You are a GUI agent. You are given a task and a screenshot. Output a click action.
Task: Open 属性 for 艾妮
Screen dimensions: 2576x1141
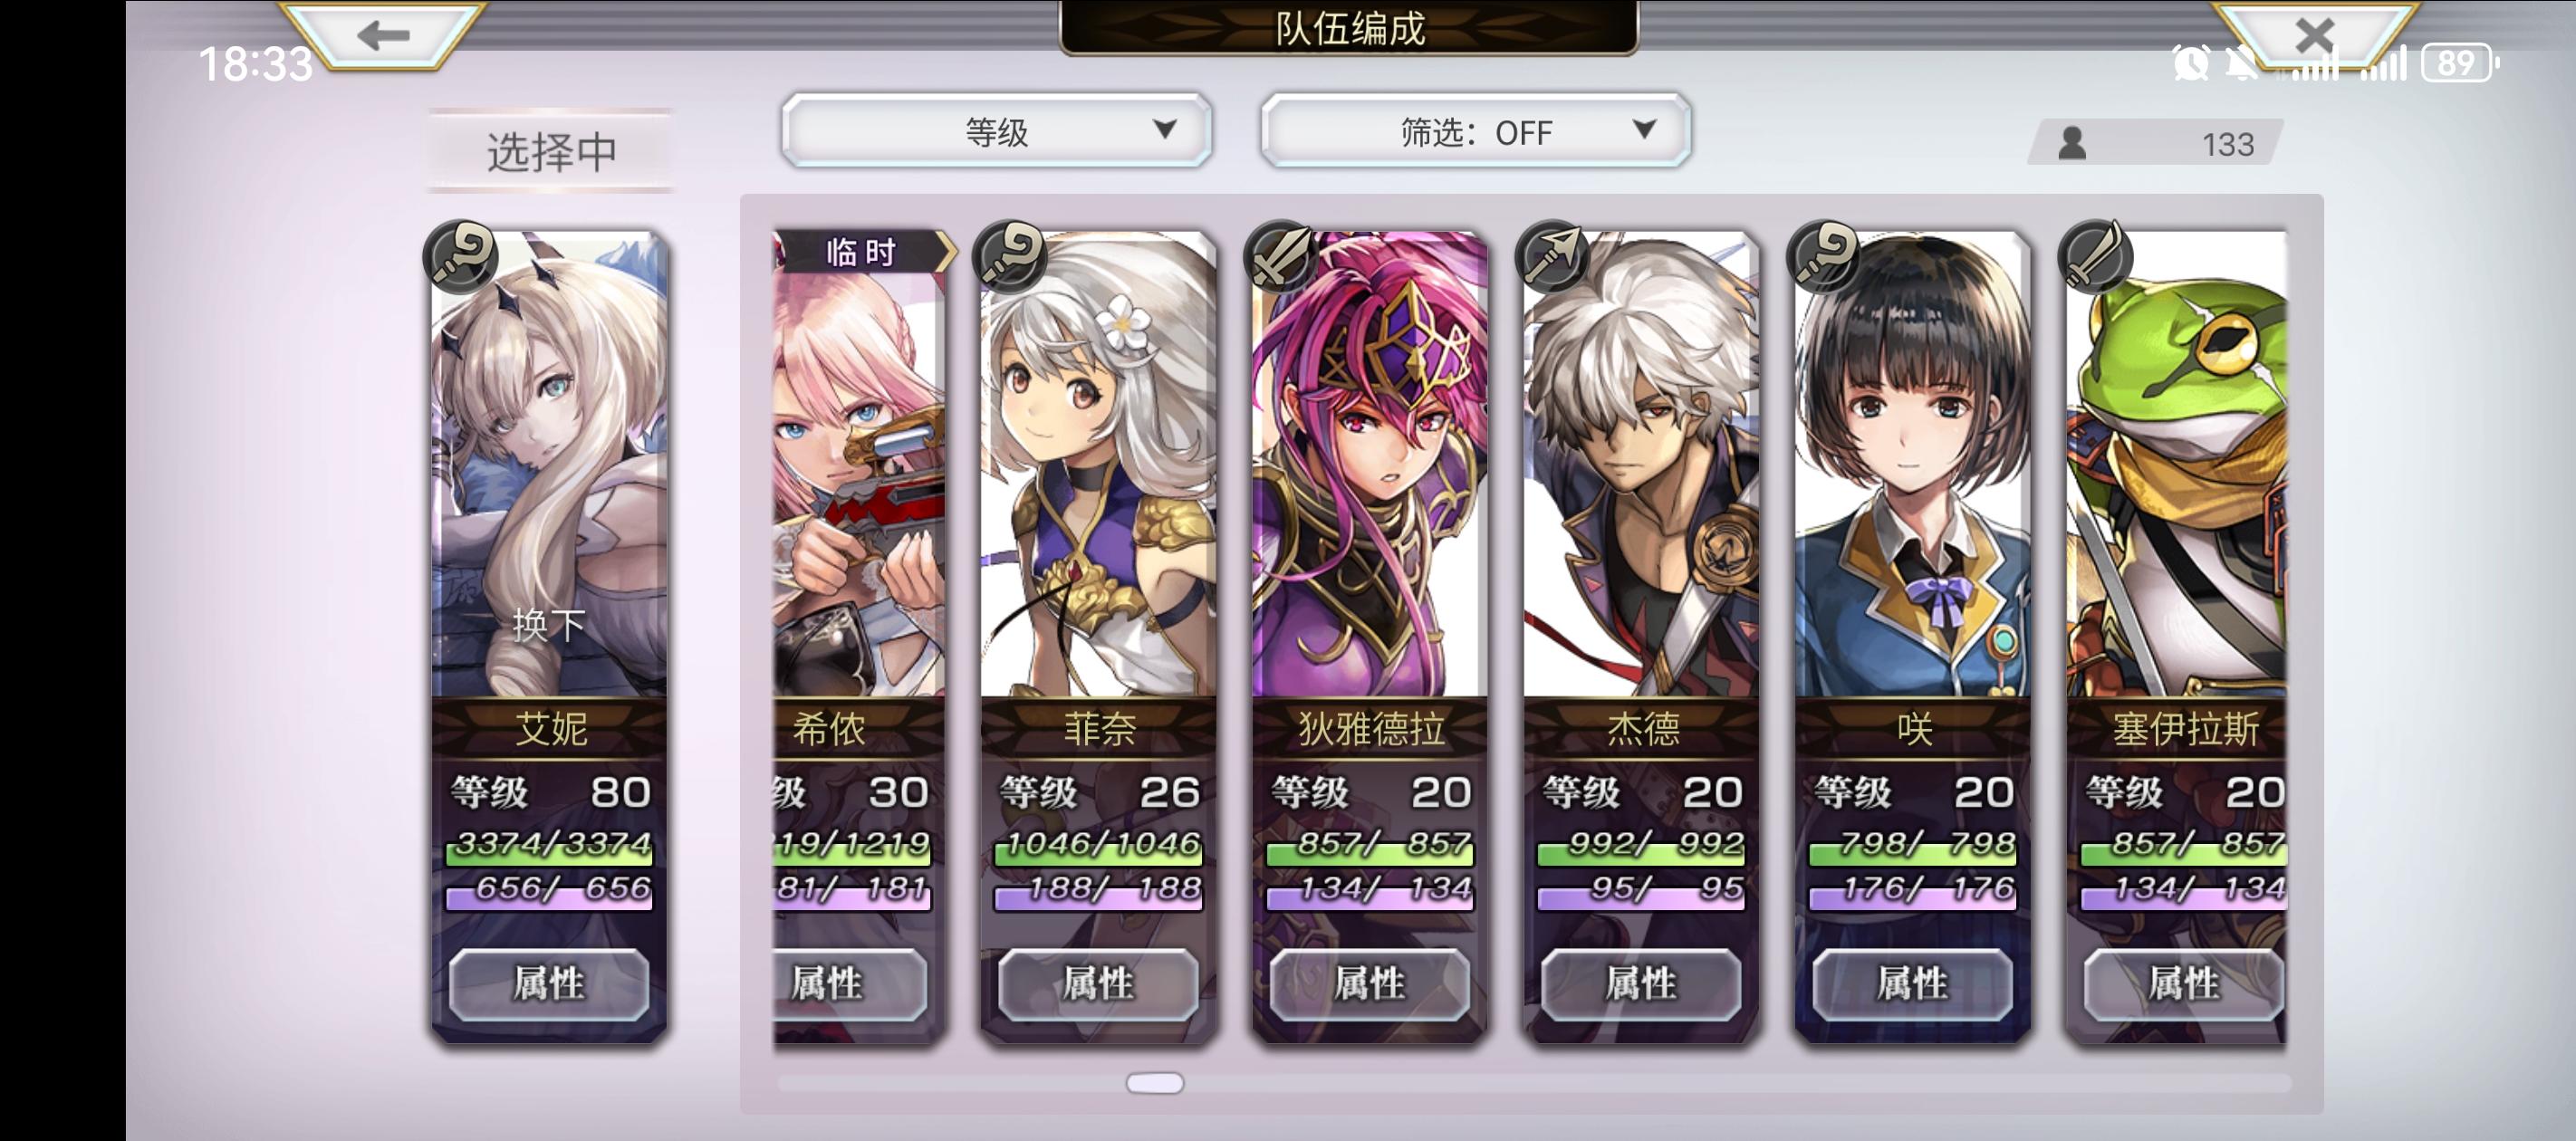pyautogui.click(x=549, y=983)
